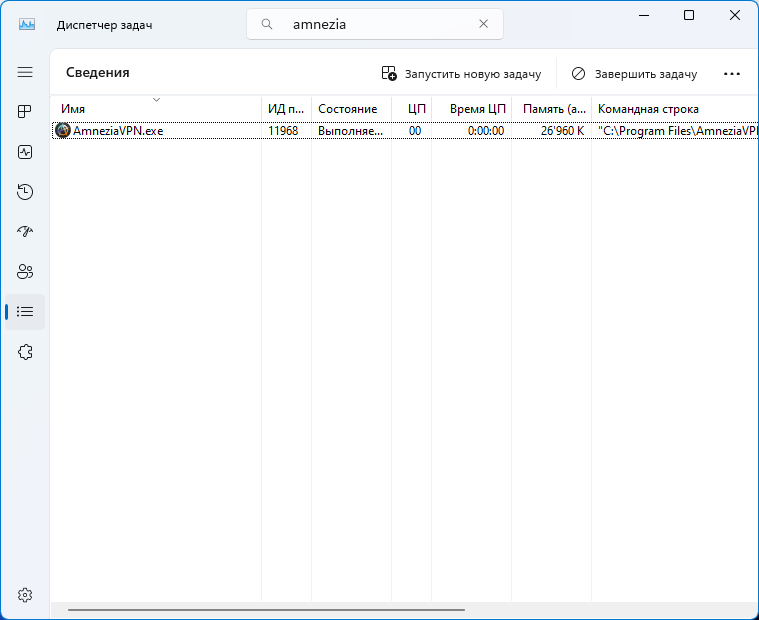Clear the amnezia search text

coord(484,25)
